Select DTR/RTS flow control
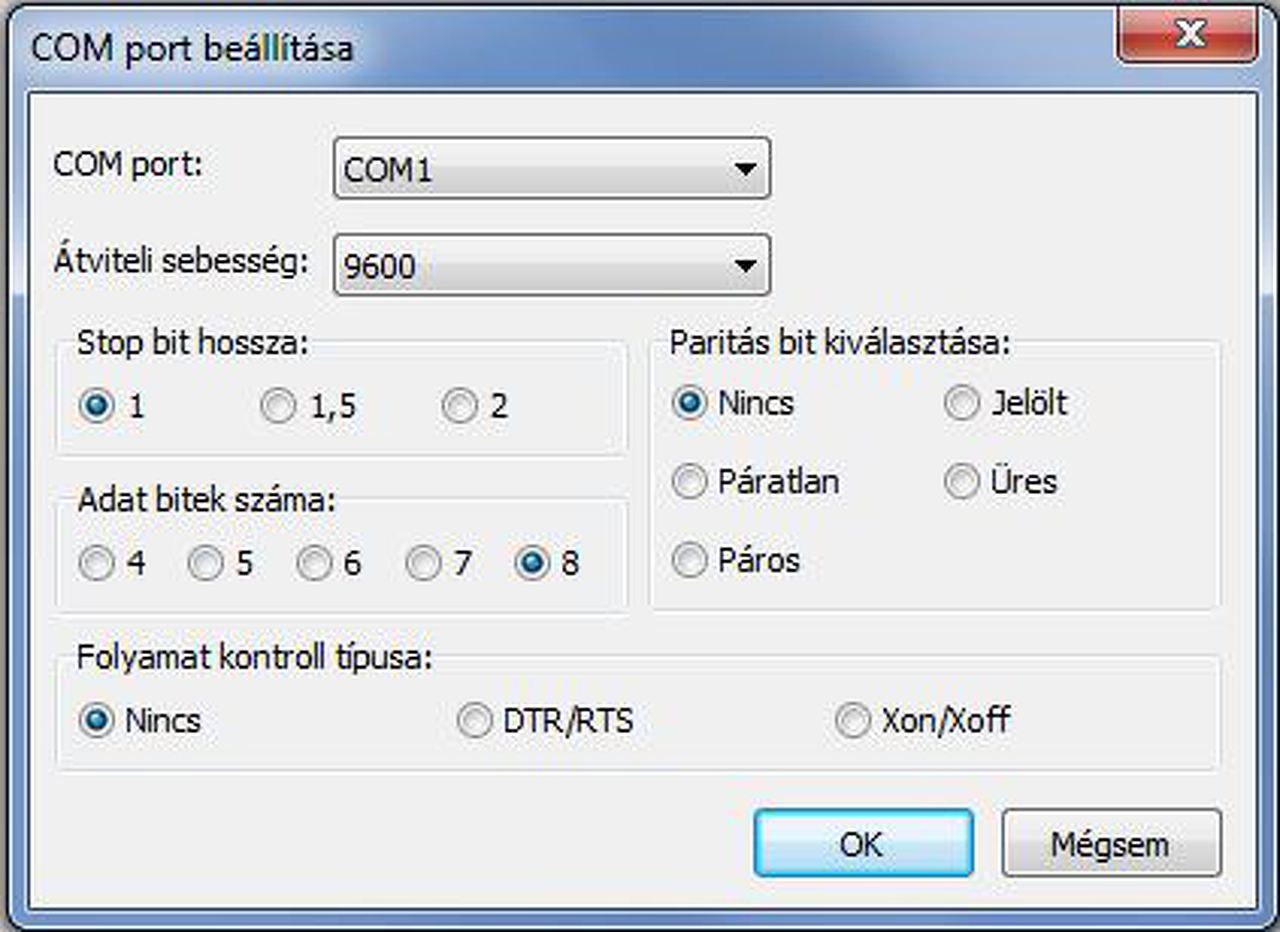 (475, 721)
